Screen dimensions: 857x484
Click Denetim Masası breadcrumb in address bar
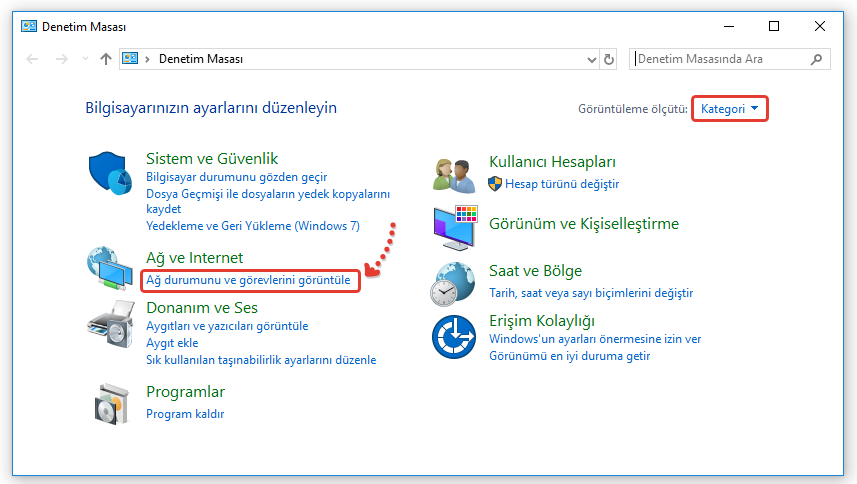[x=200, y=59]
